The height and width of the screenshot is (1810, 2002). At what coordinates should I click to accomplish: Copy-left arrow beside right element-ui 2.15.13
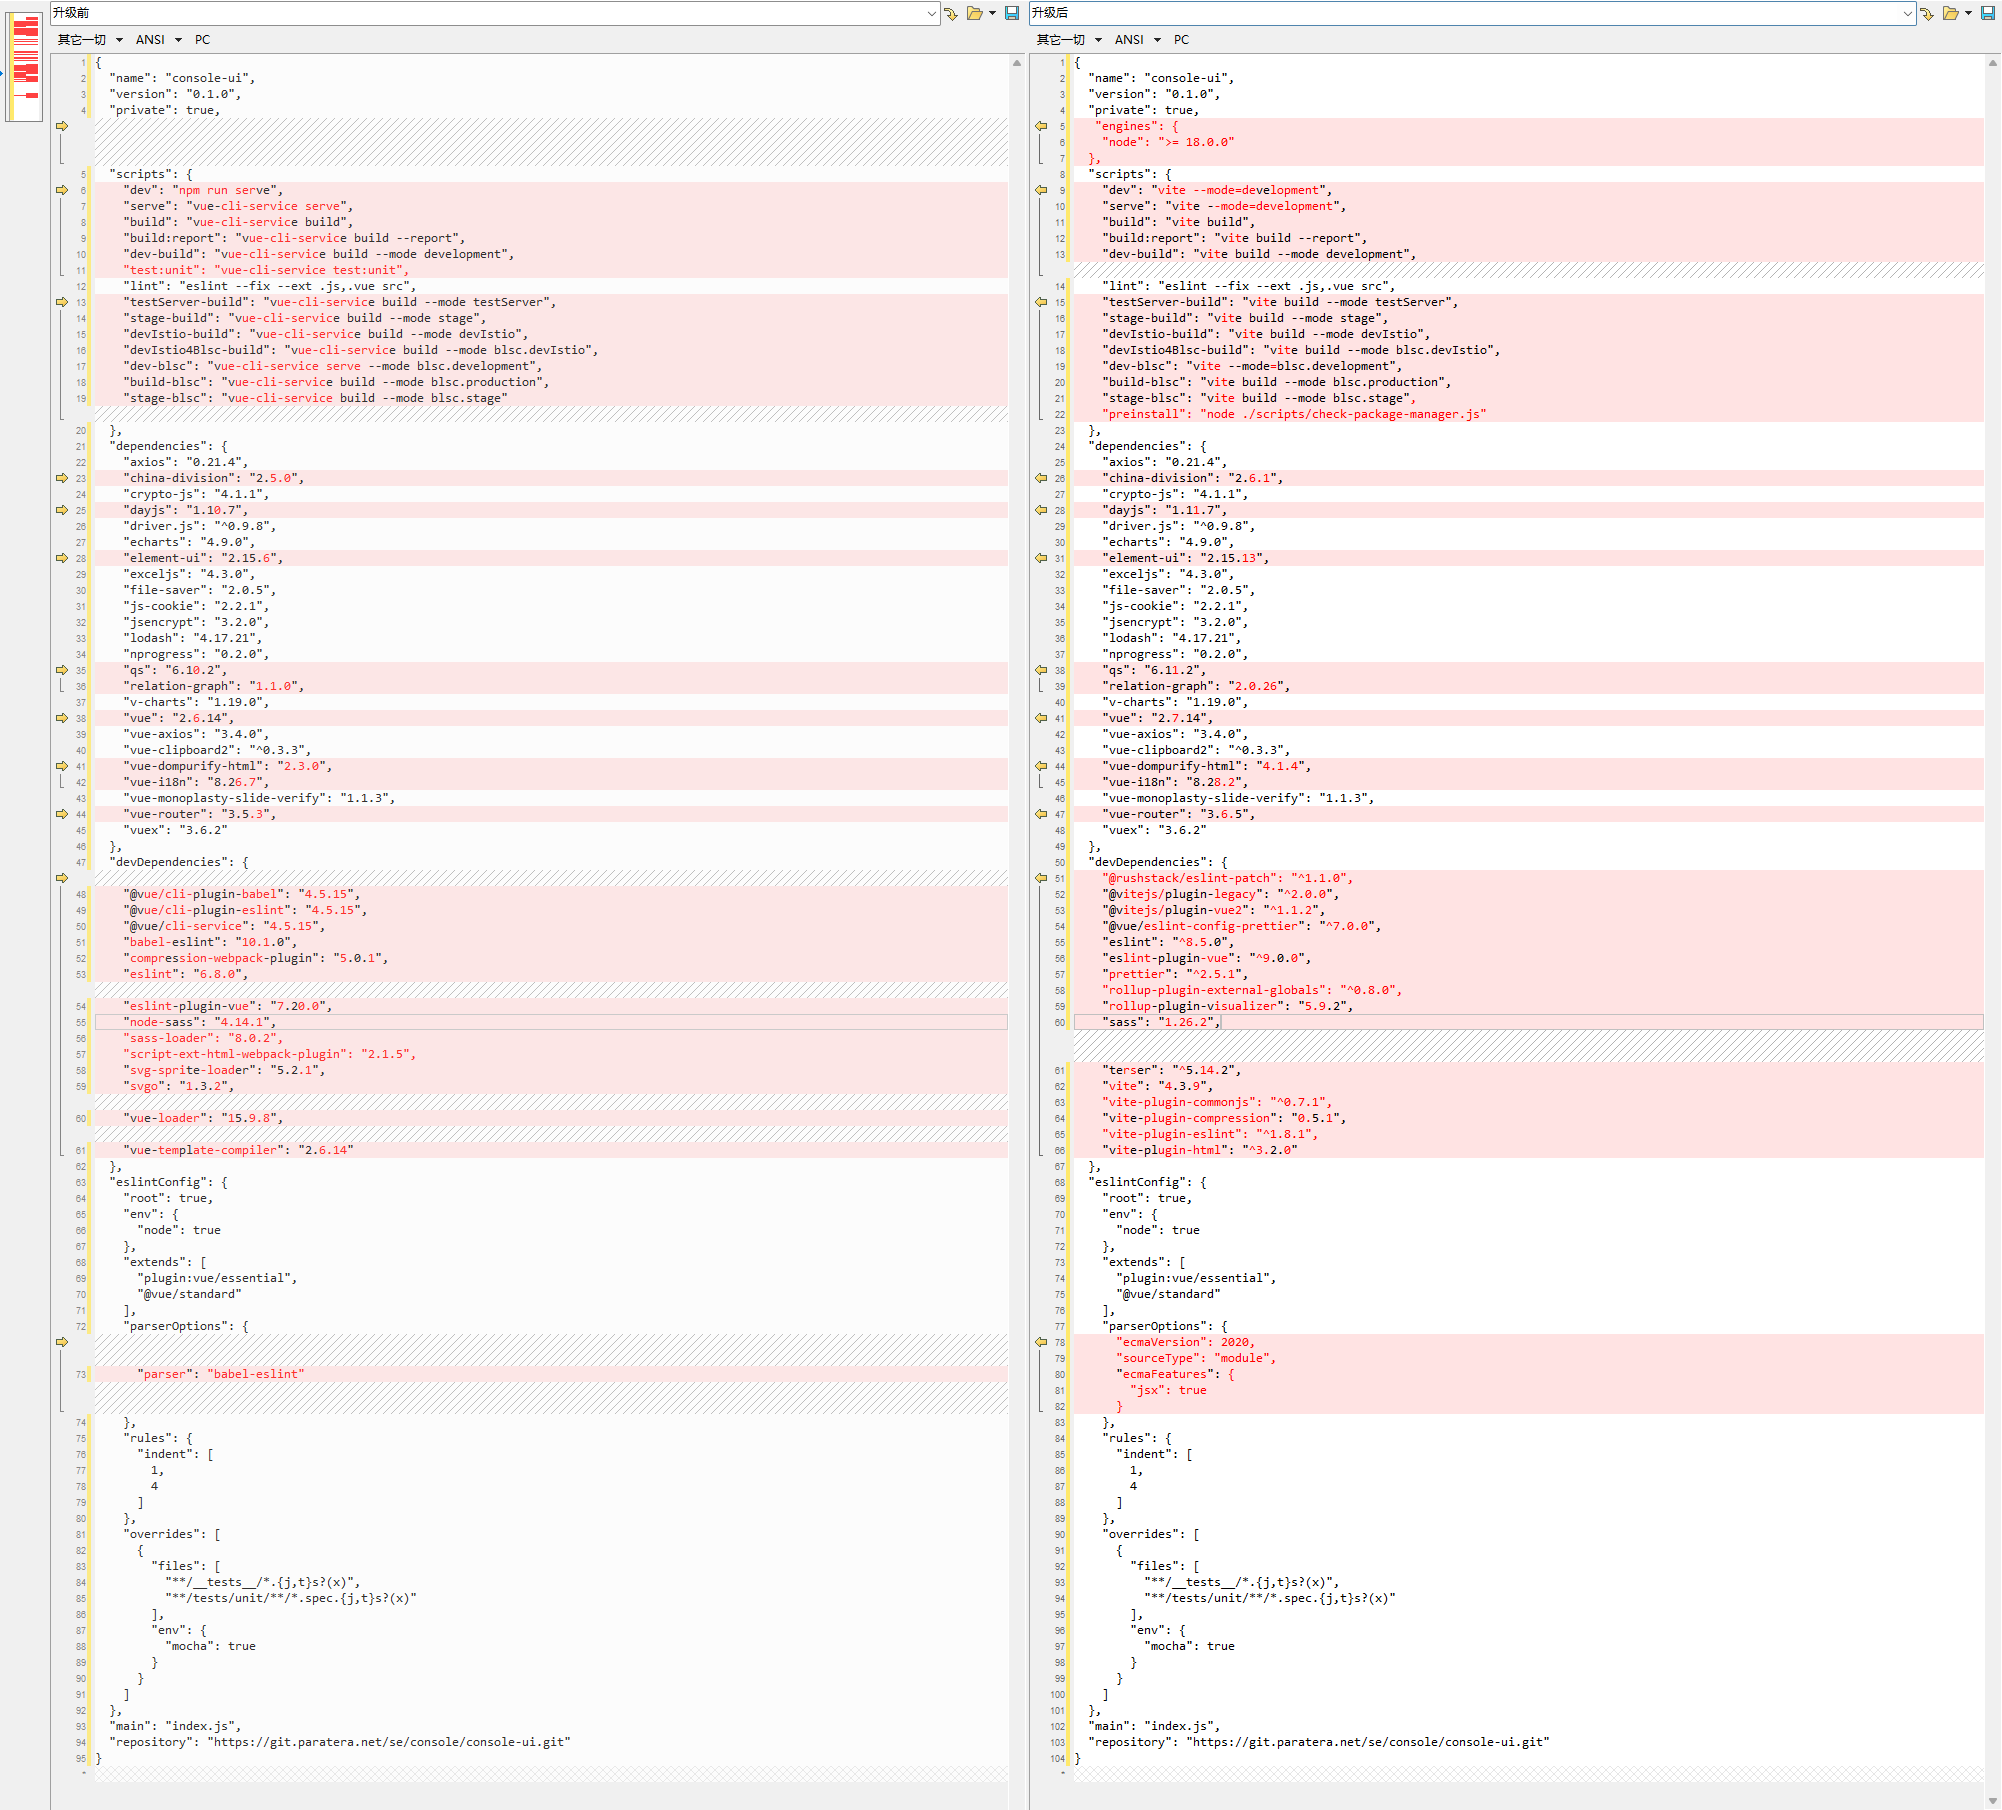[x=1041, y=558]
